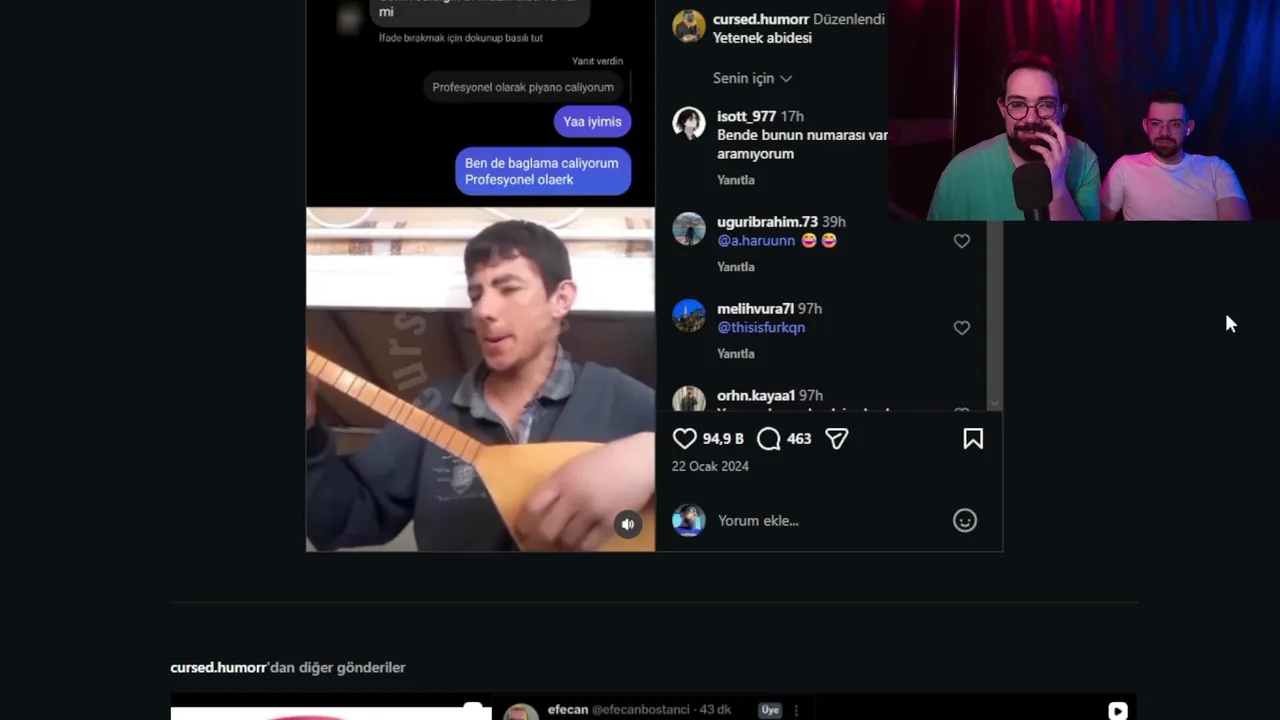Open isott_977 profile picture
Viewport: 1280px width, 720px height.
pyautogui.click(x=688, y=124)
